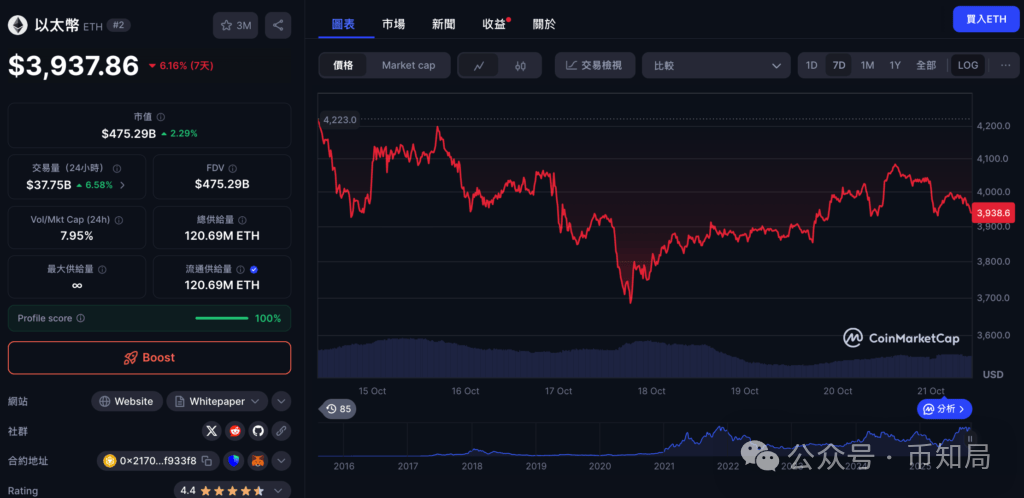Click the 18 Oct date axis label
1024x498 pixels.
[x=651, y=391]
